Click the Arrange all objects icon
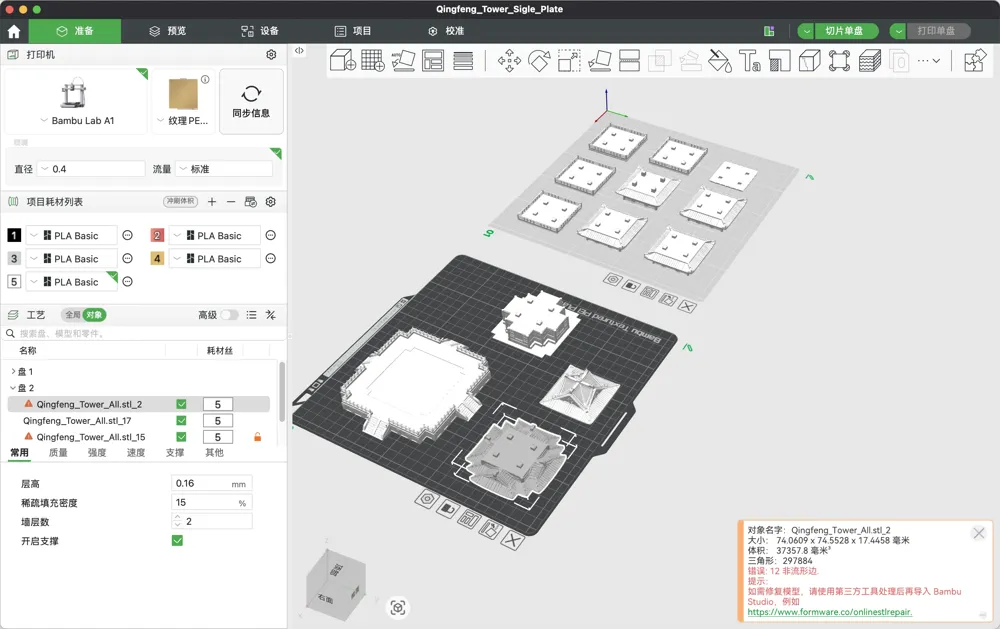The width and height of the screenshot is (1000, 629). pyautogui.click(x=433, y=61)
